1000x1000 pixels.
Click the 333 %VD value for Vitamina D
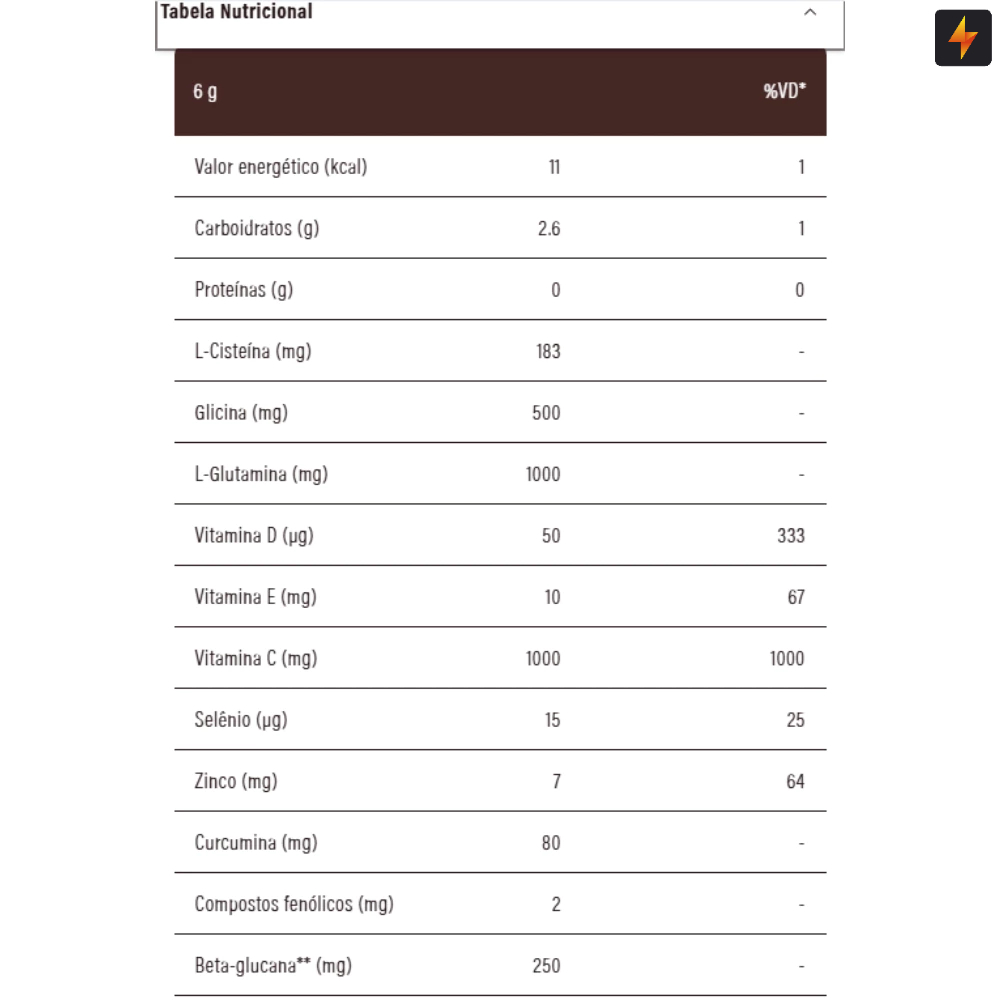tap(790, 535)
